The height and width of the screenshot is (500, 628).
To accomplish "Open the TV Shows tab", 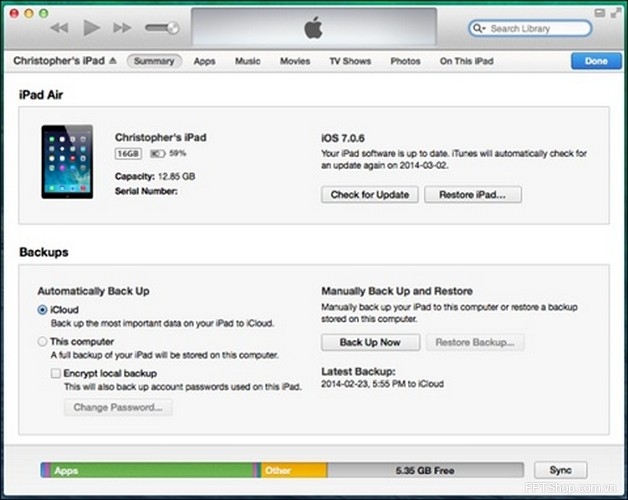I will [x=350, y=61].
